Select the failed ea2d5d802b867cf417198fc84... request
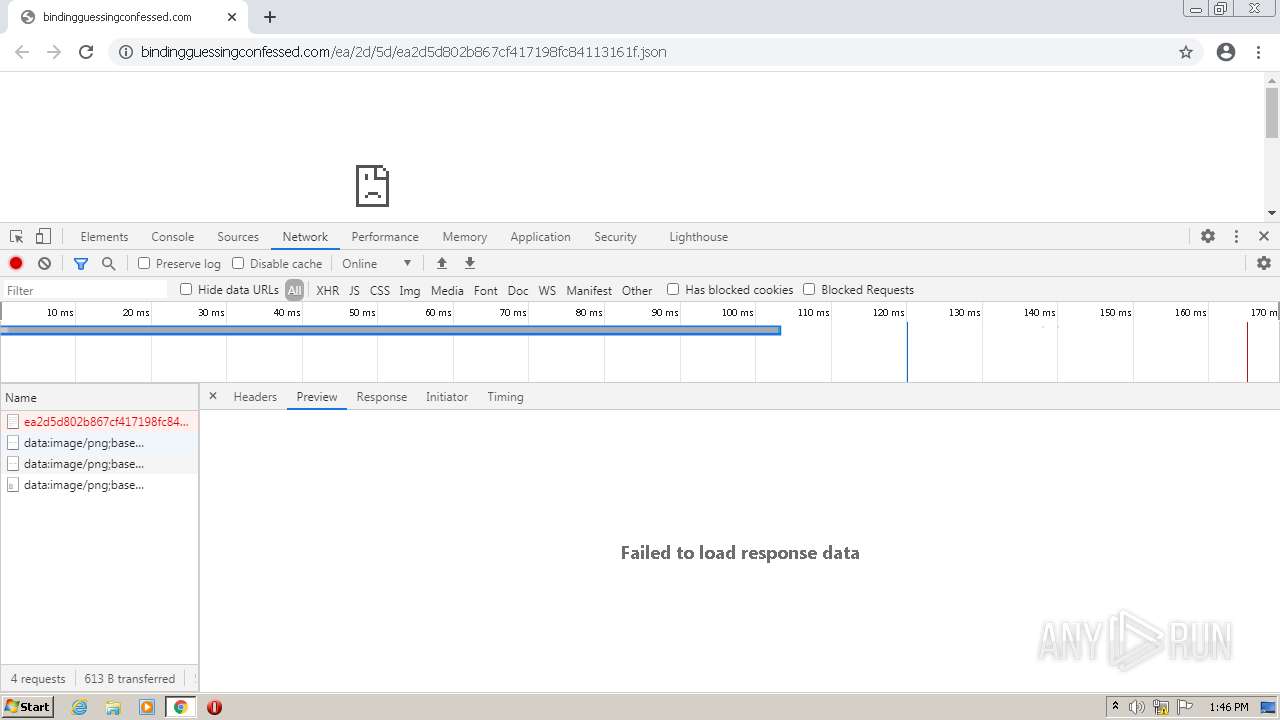The width and height of the screenshot is (1280, 720). click(99, 421)
